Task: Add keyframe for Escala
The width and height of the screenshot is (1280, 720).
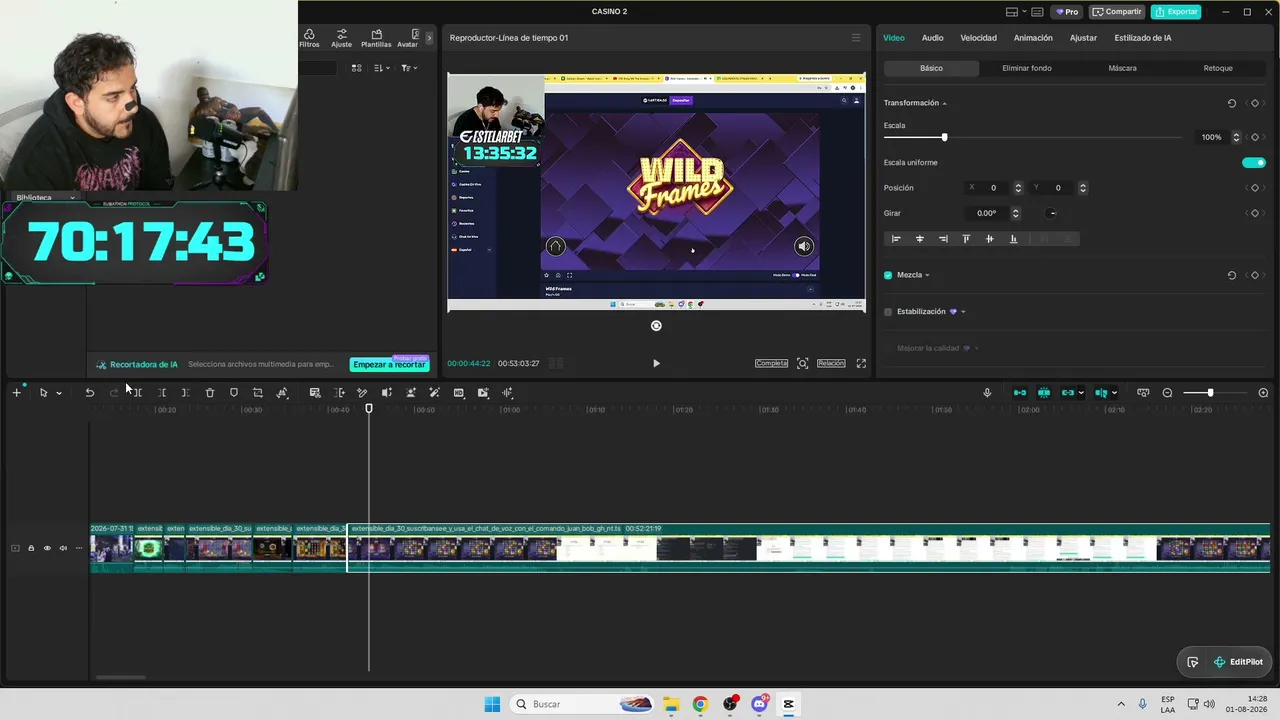Action: [x=1255, y=137]
